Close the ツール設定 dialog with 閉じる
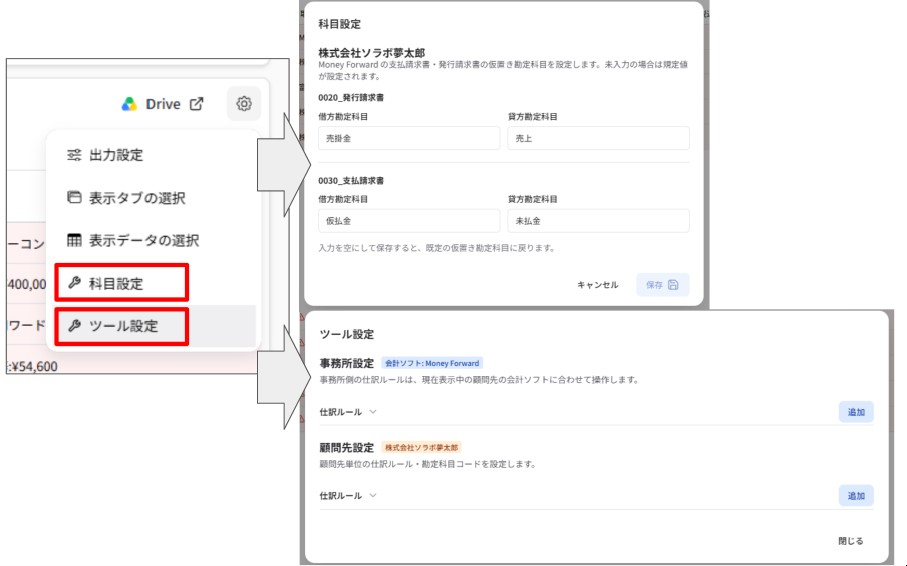Image resolution: width=907 pixels, height=566 pixels. pos(851,541)
